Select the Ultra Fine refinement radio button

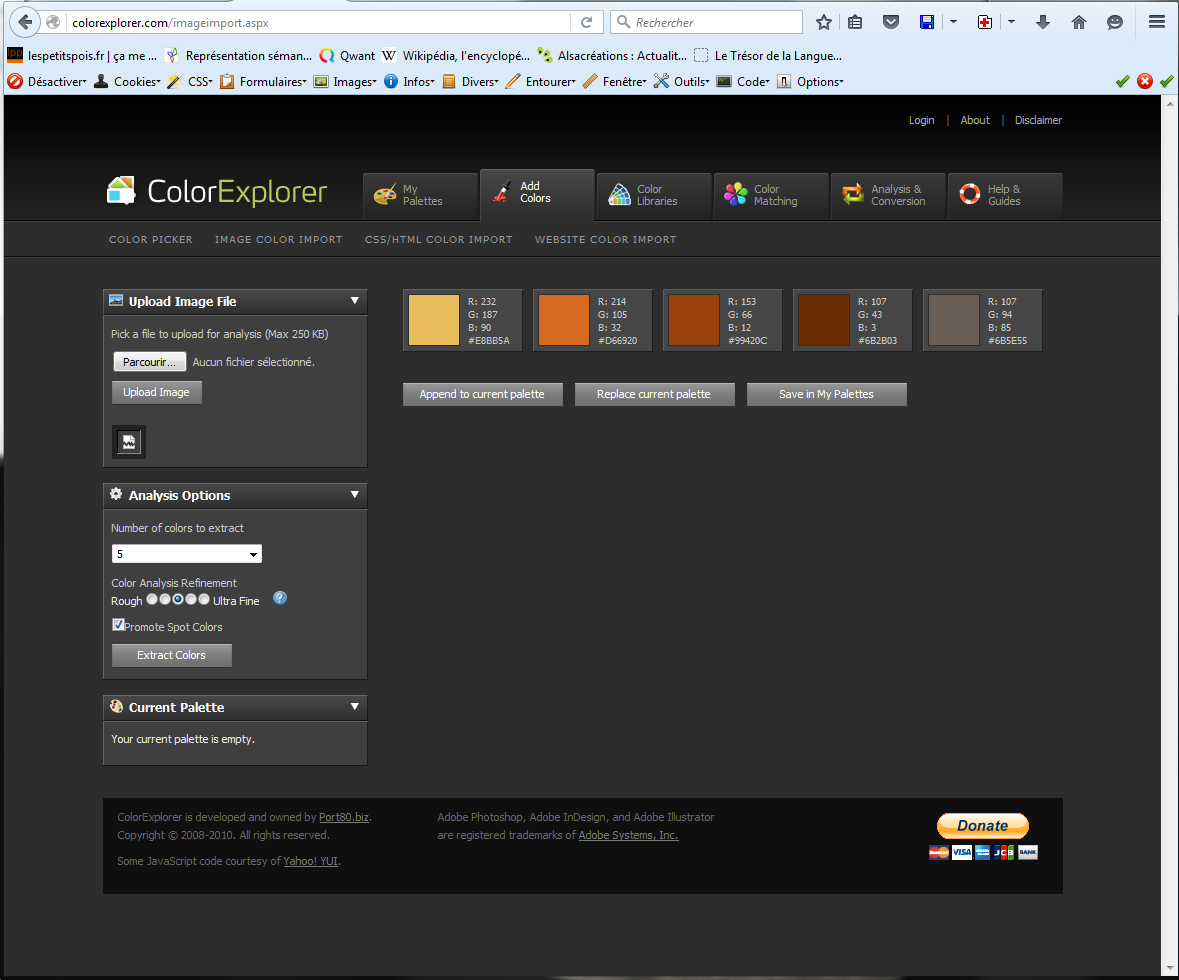[204, 600]
